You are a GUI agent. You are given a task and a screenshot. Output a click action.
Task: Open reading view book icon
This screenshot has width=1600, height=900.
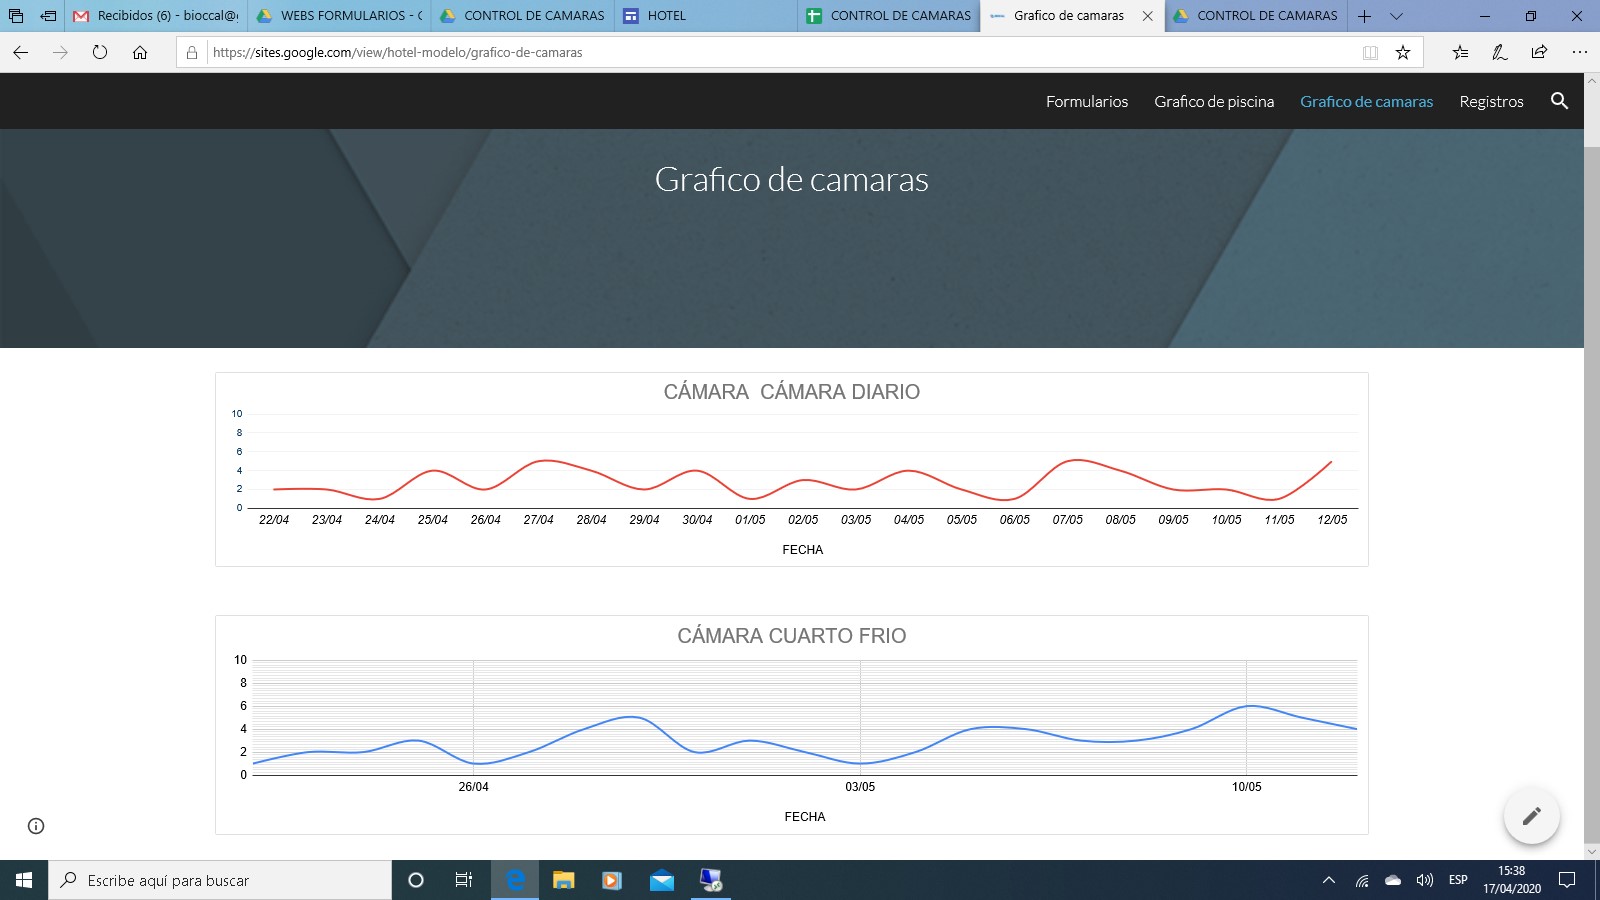coord(1370,53)
